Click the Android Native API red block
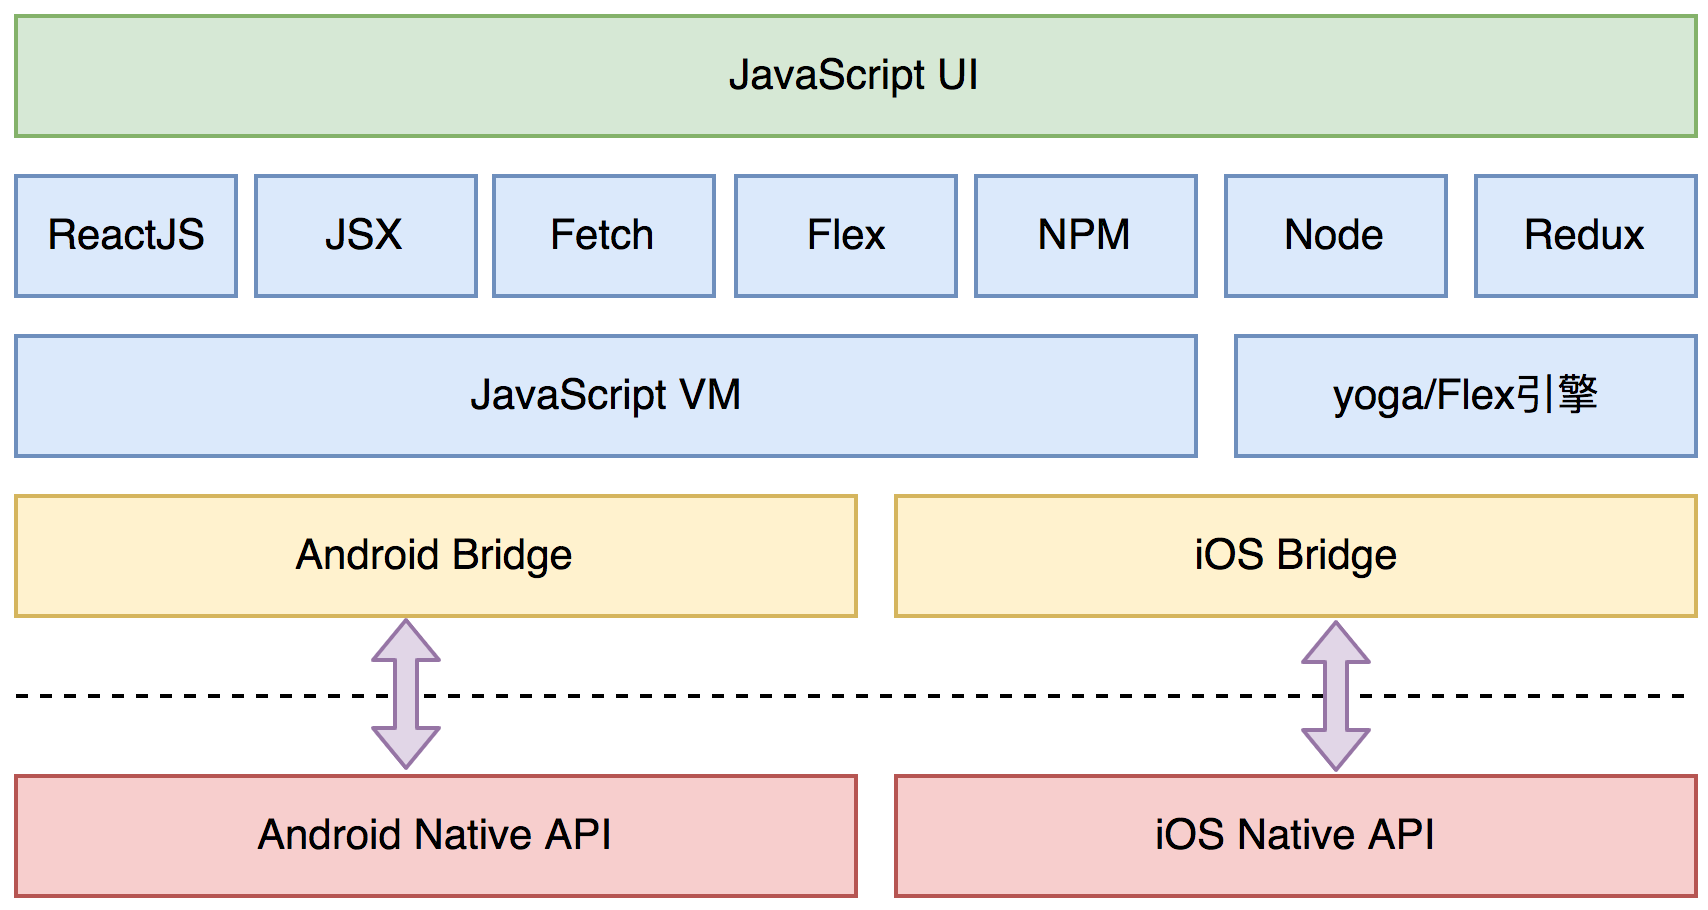The height and width of the screenshot is (910, 1708). coord(436,836)
